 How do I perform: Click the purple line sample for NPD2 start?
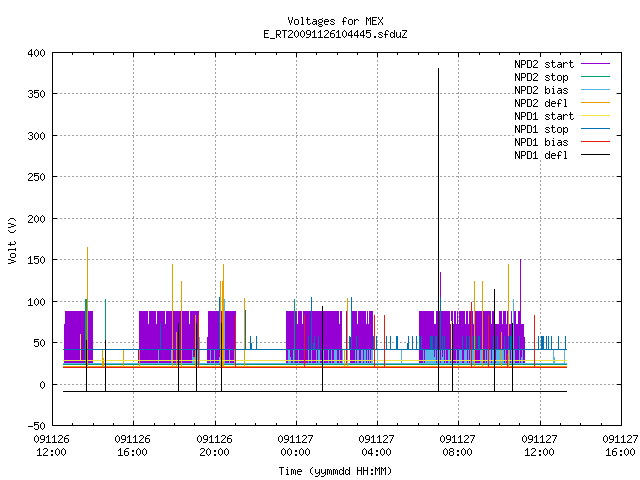click(x=596, y=64)
